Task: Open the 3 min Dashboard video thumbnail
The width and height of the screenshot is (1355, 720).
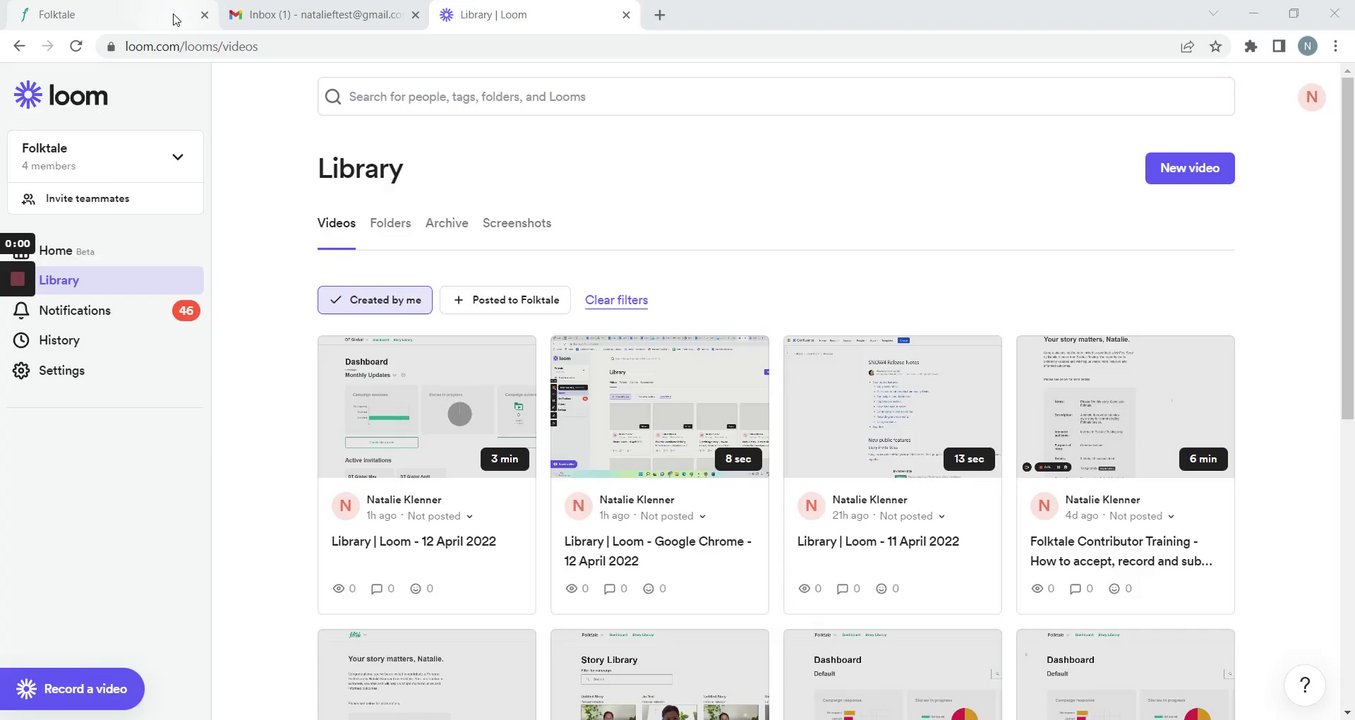Action: point(427,407)
